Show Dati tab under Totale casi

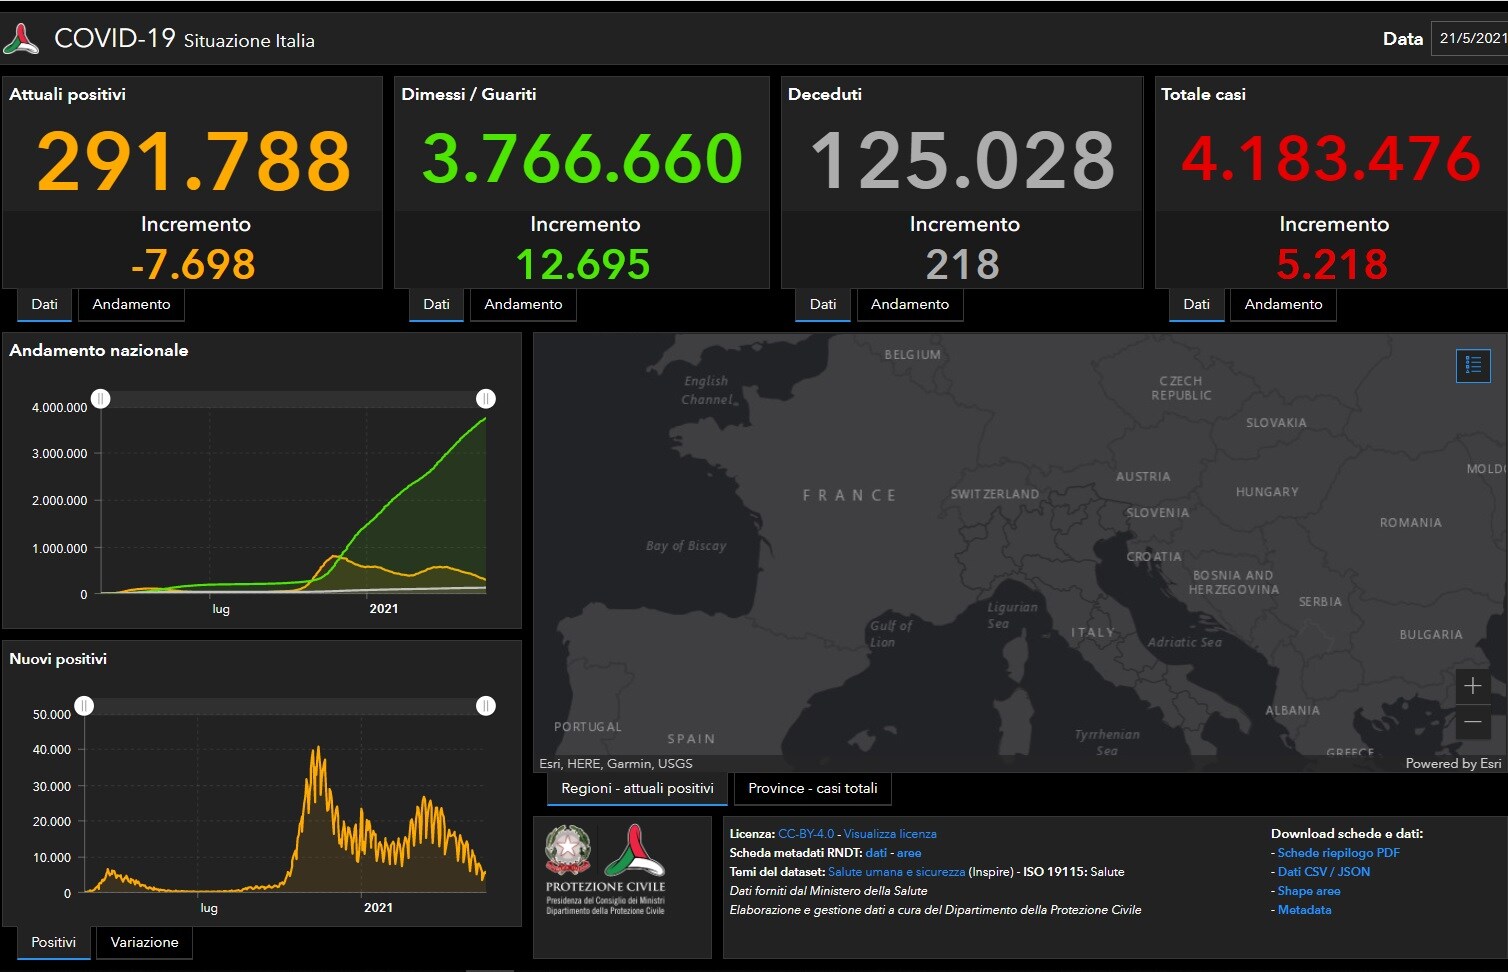pyautogui.click(x=1196, y=305)
